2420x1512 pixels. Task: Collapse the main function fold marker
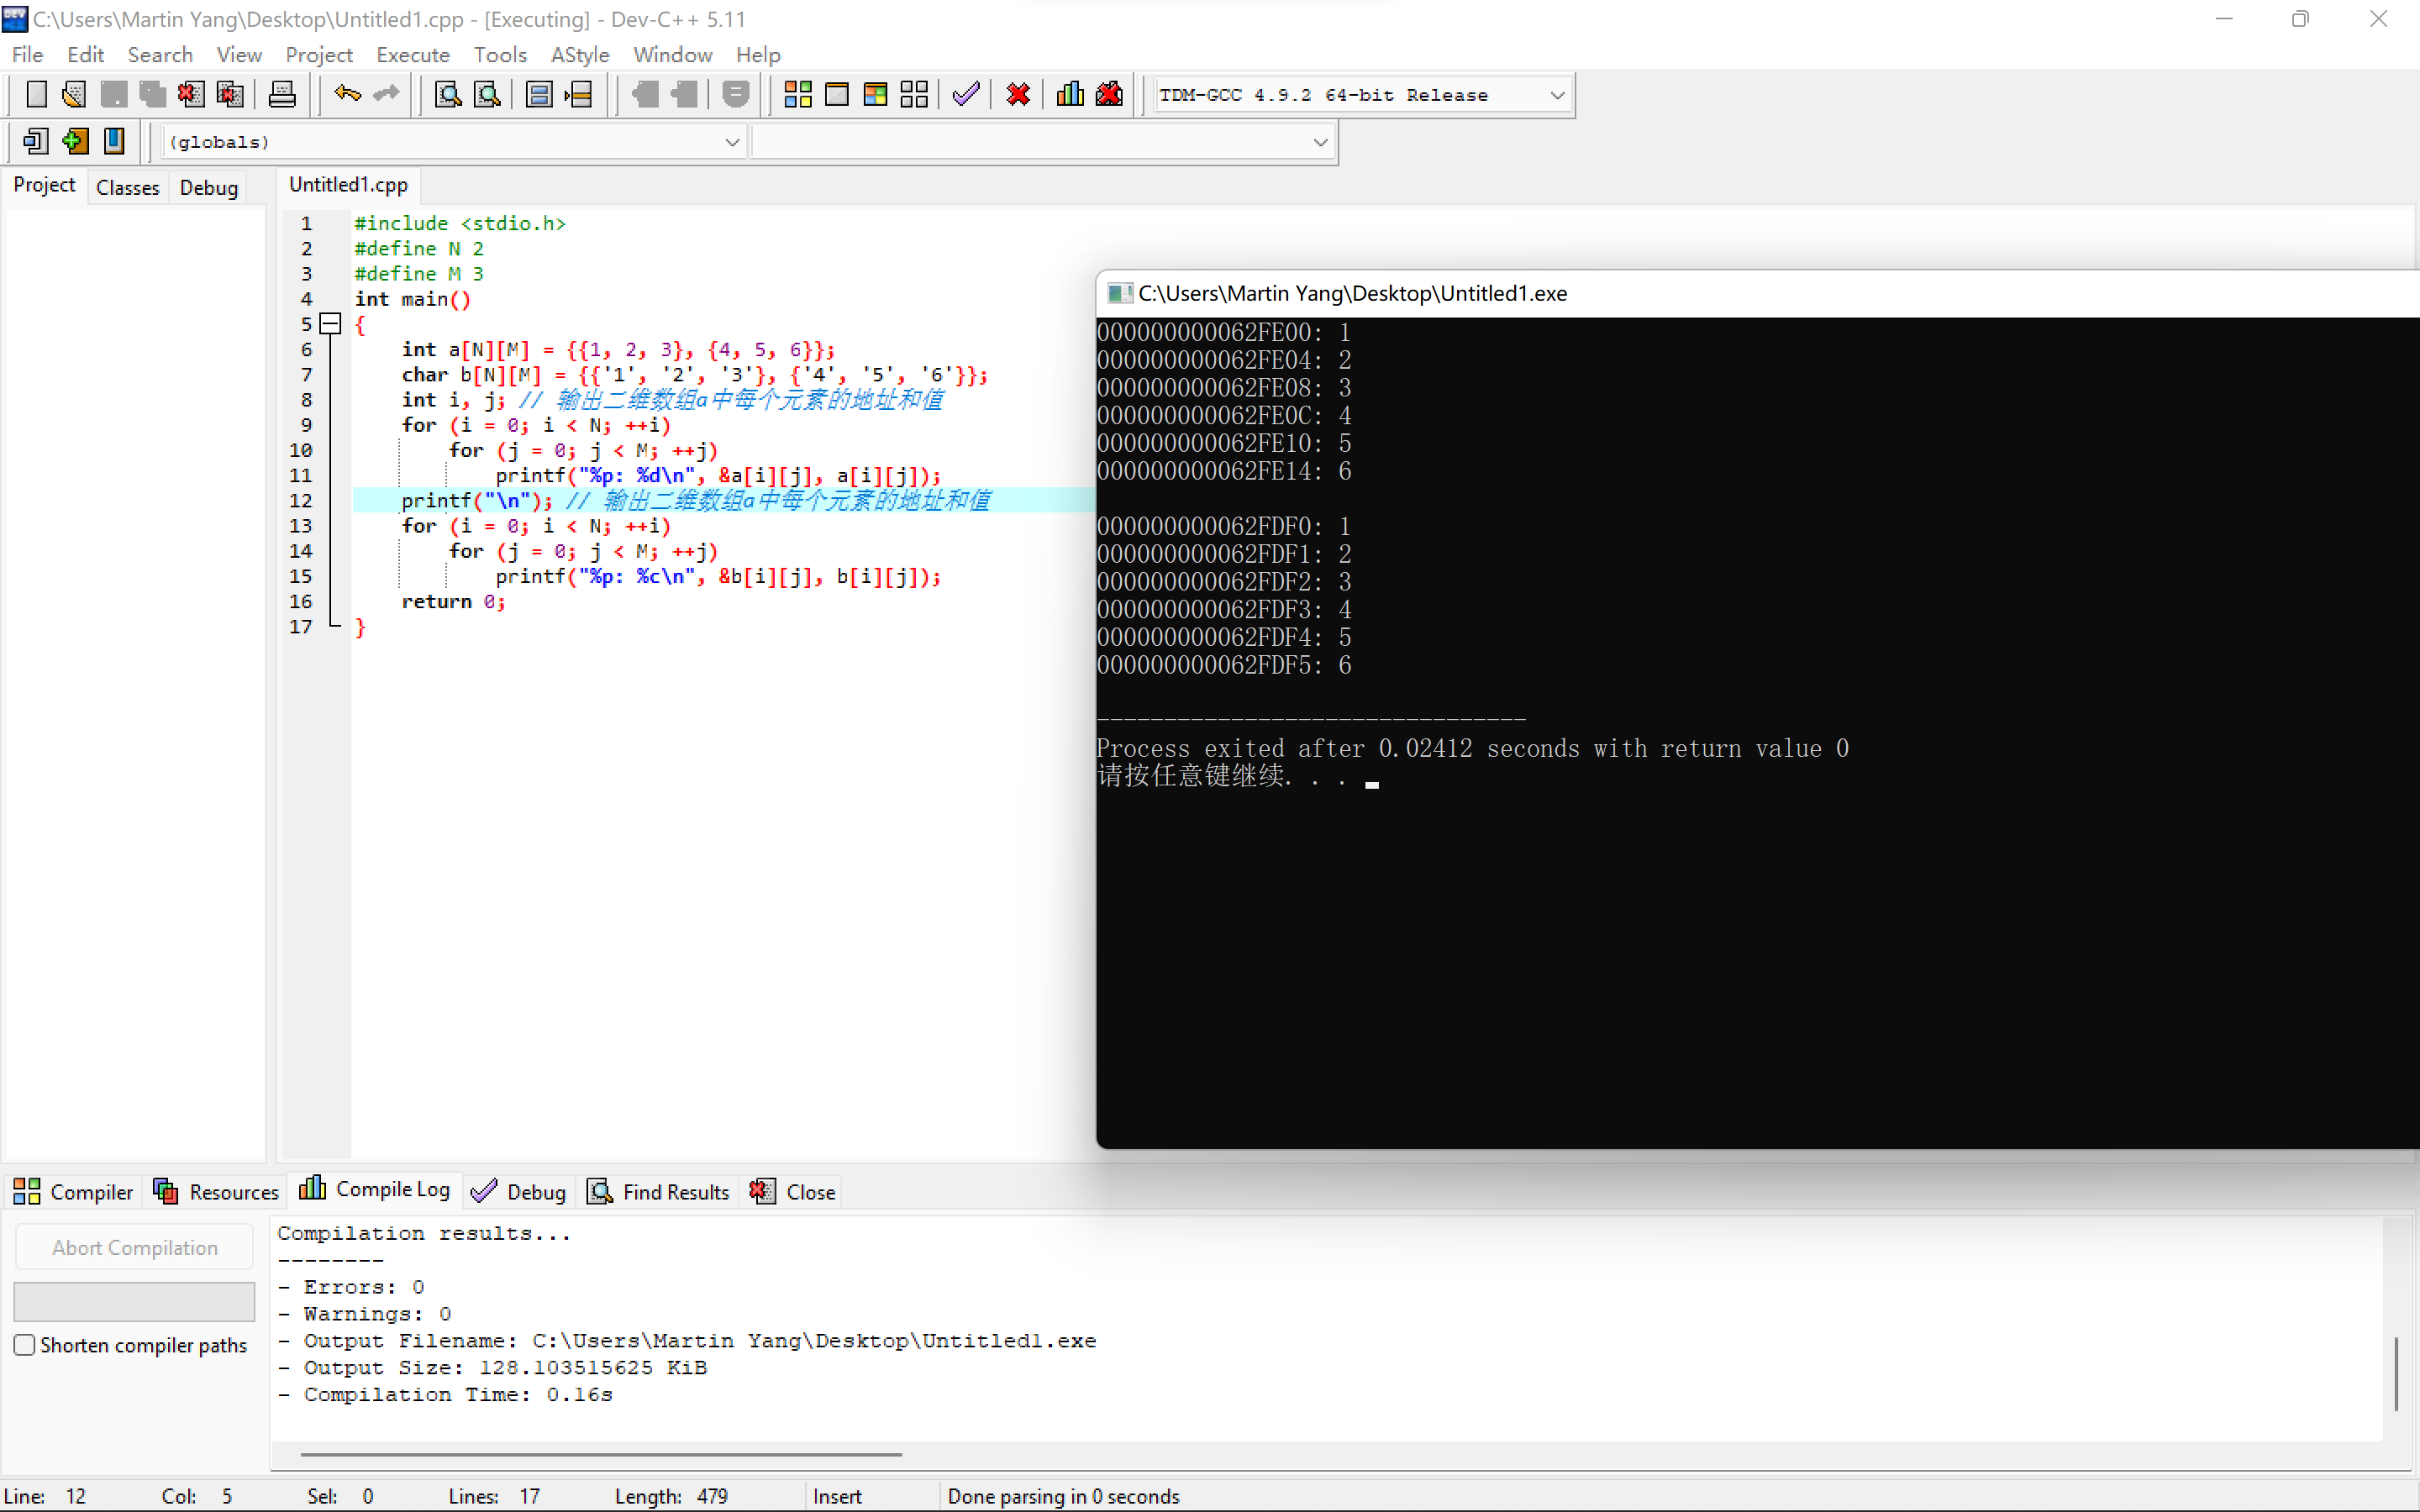[331, 324]
